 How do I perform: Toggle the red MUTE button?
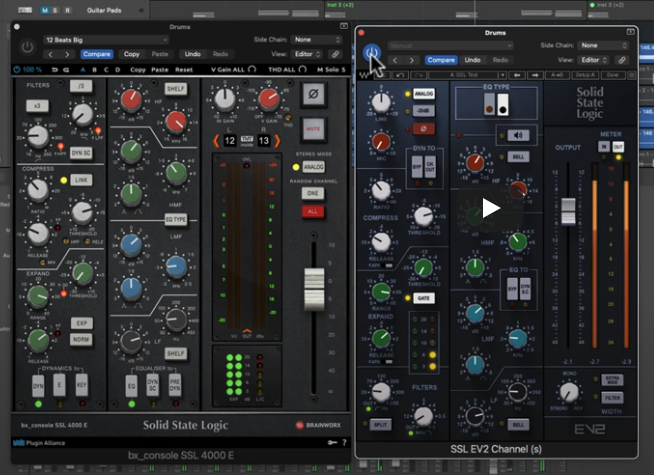313,127
